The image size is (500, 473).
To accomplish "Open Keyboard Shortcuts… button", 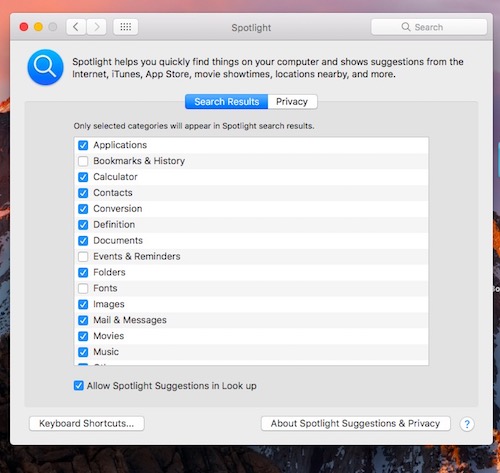I will click(87, 423).
